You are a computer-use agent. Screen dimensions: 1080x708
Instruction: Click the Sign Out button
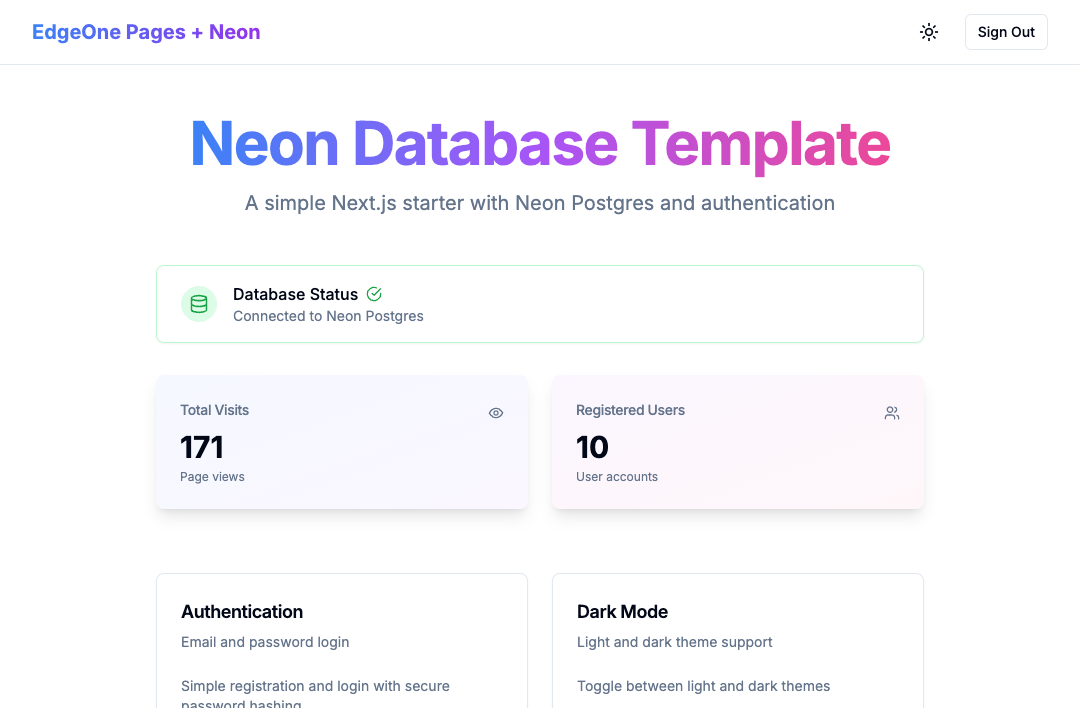click(x=1006, y=32)
